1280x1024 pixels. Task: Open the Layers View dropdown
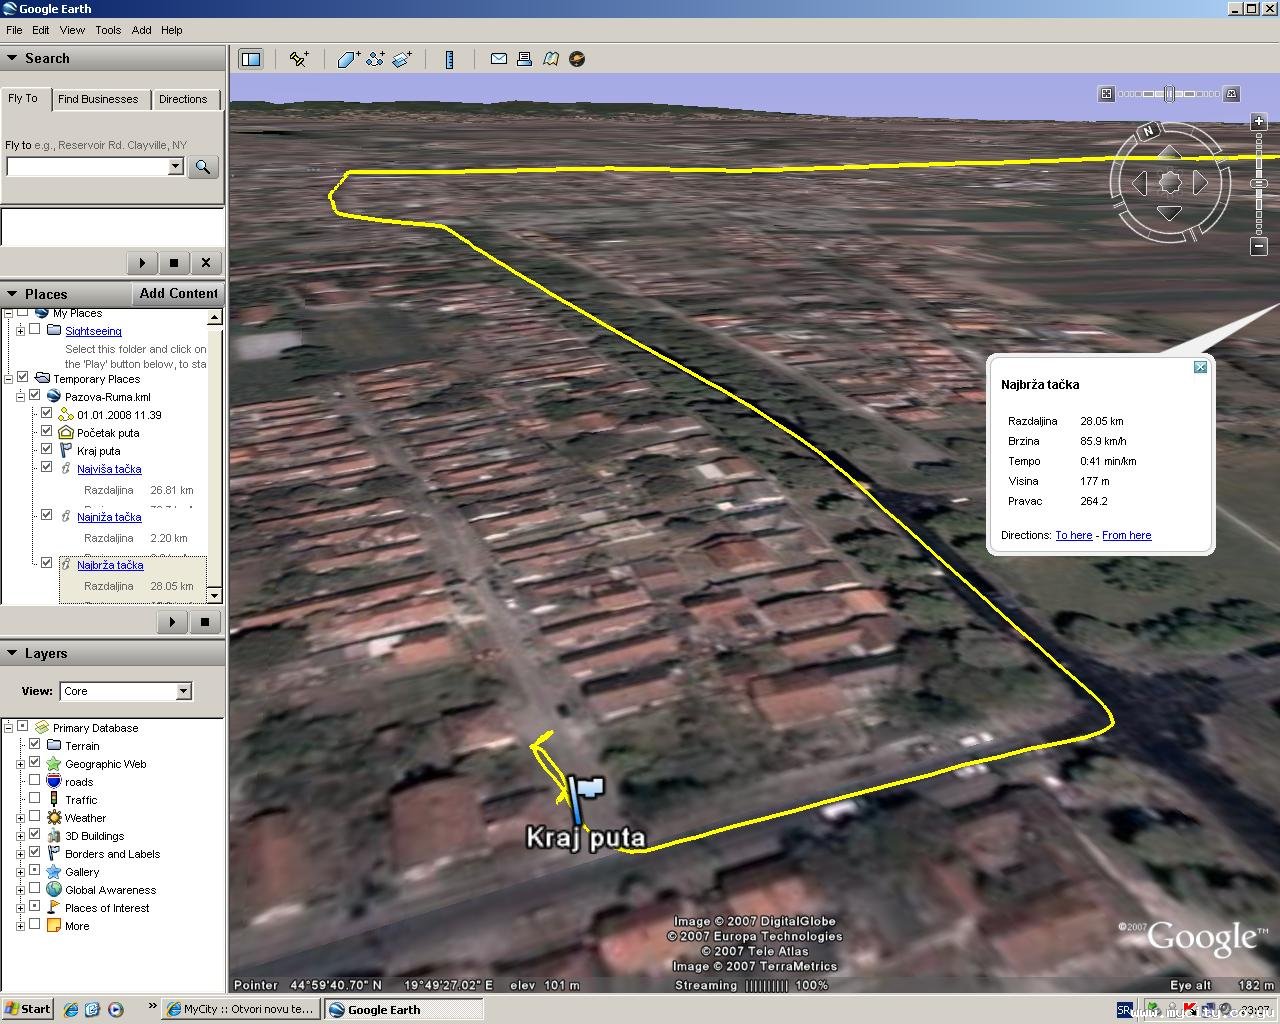click(x=183, y=691)
